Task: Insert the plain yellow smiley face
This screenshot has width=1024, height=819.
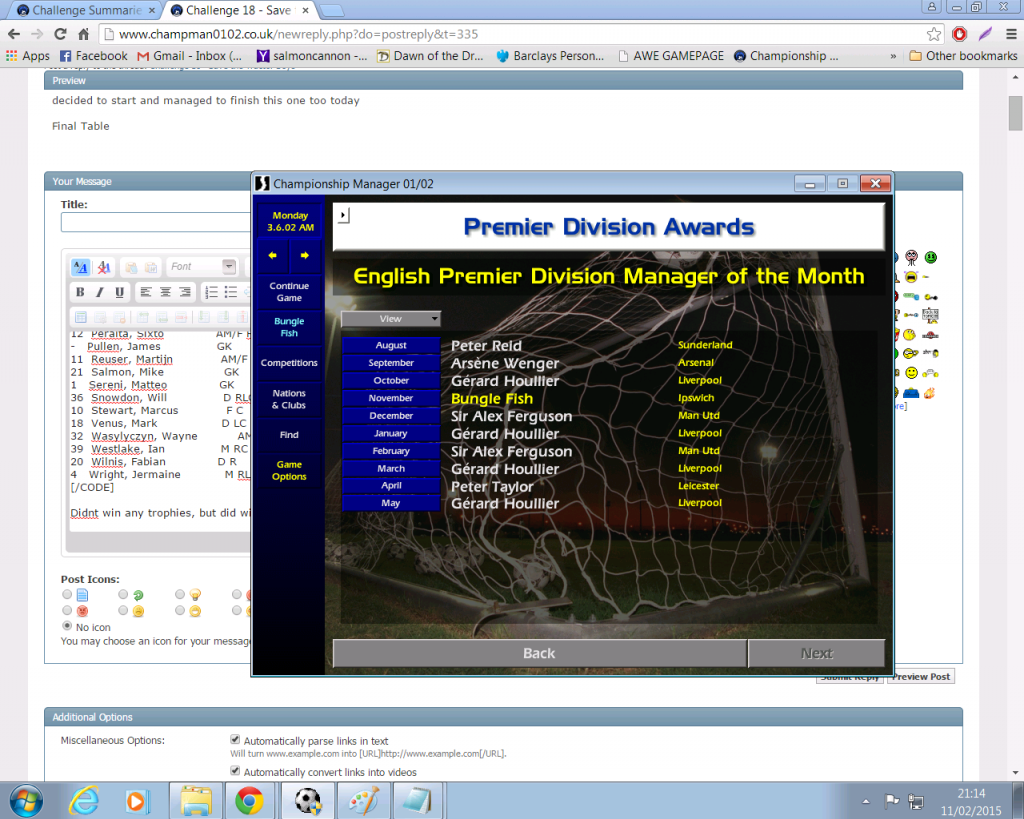Action: (x=911, y=373)
